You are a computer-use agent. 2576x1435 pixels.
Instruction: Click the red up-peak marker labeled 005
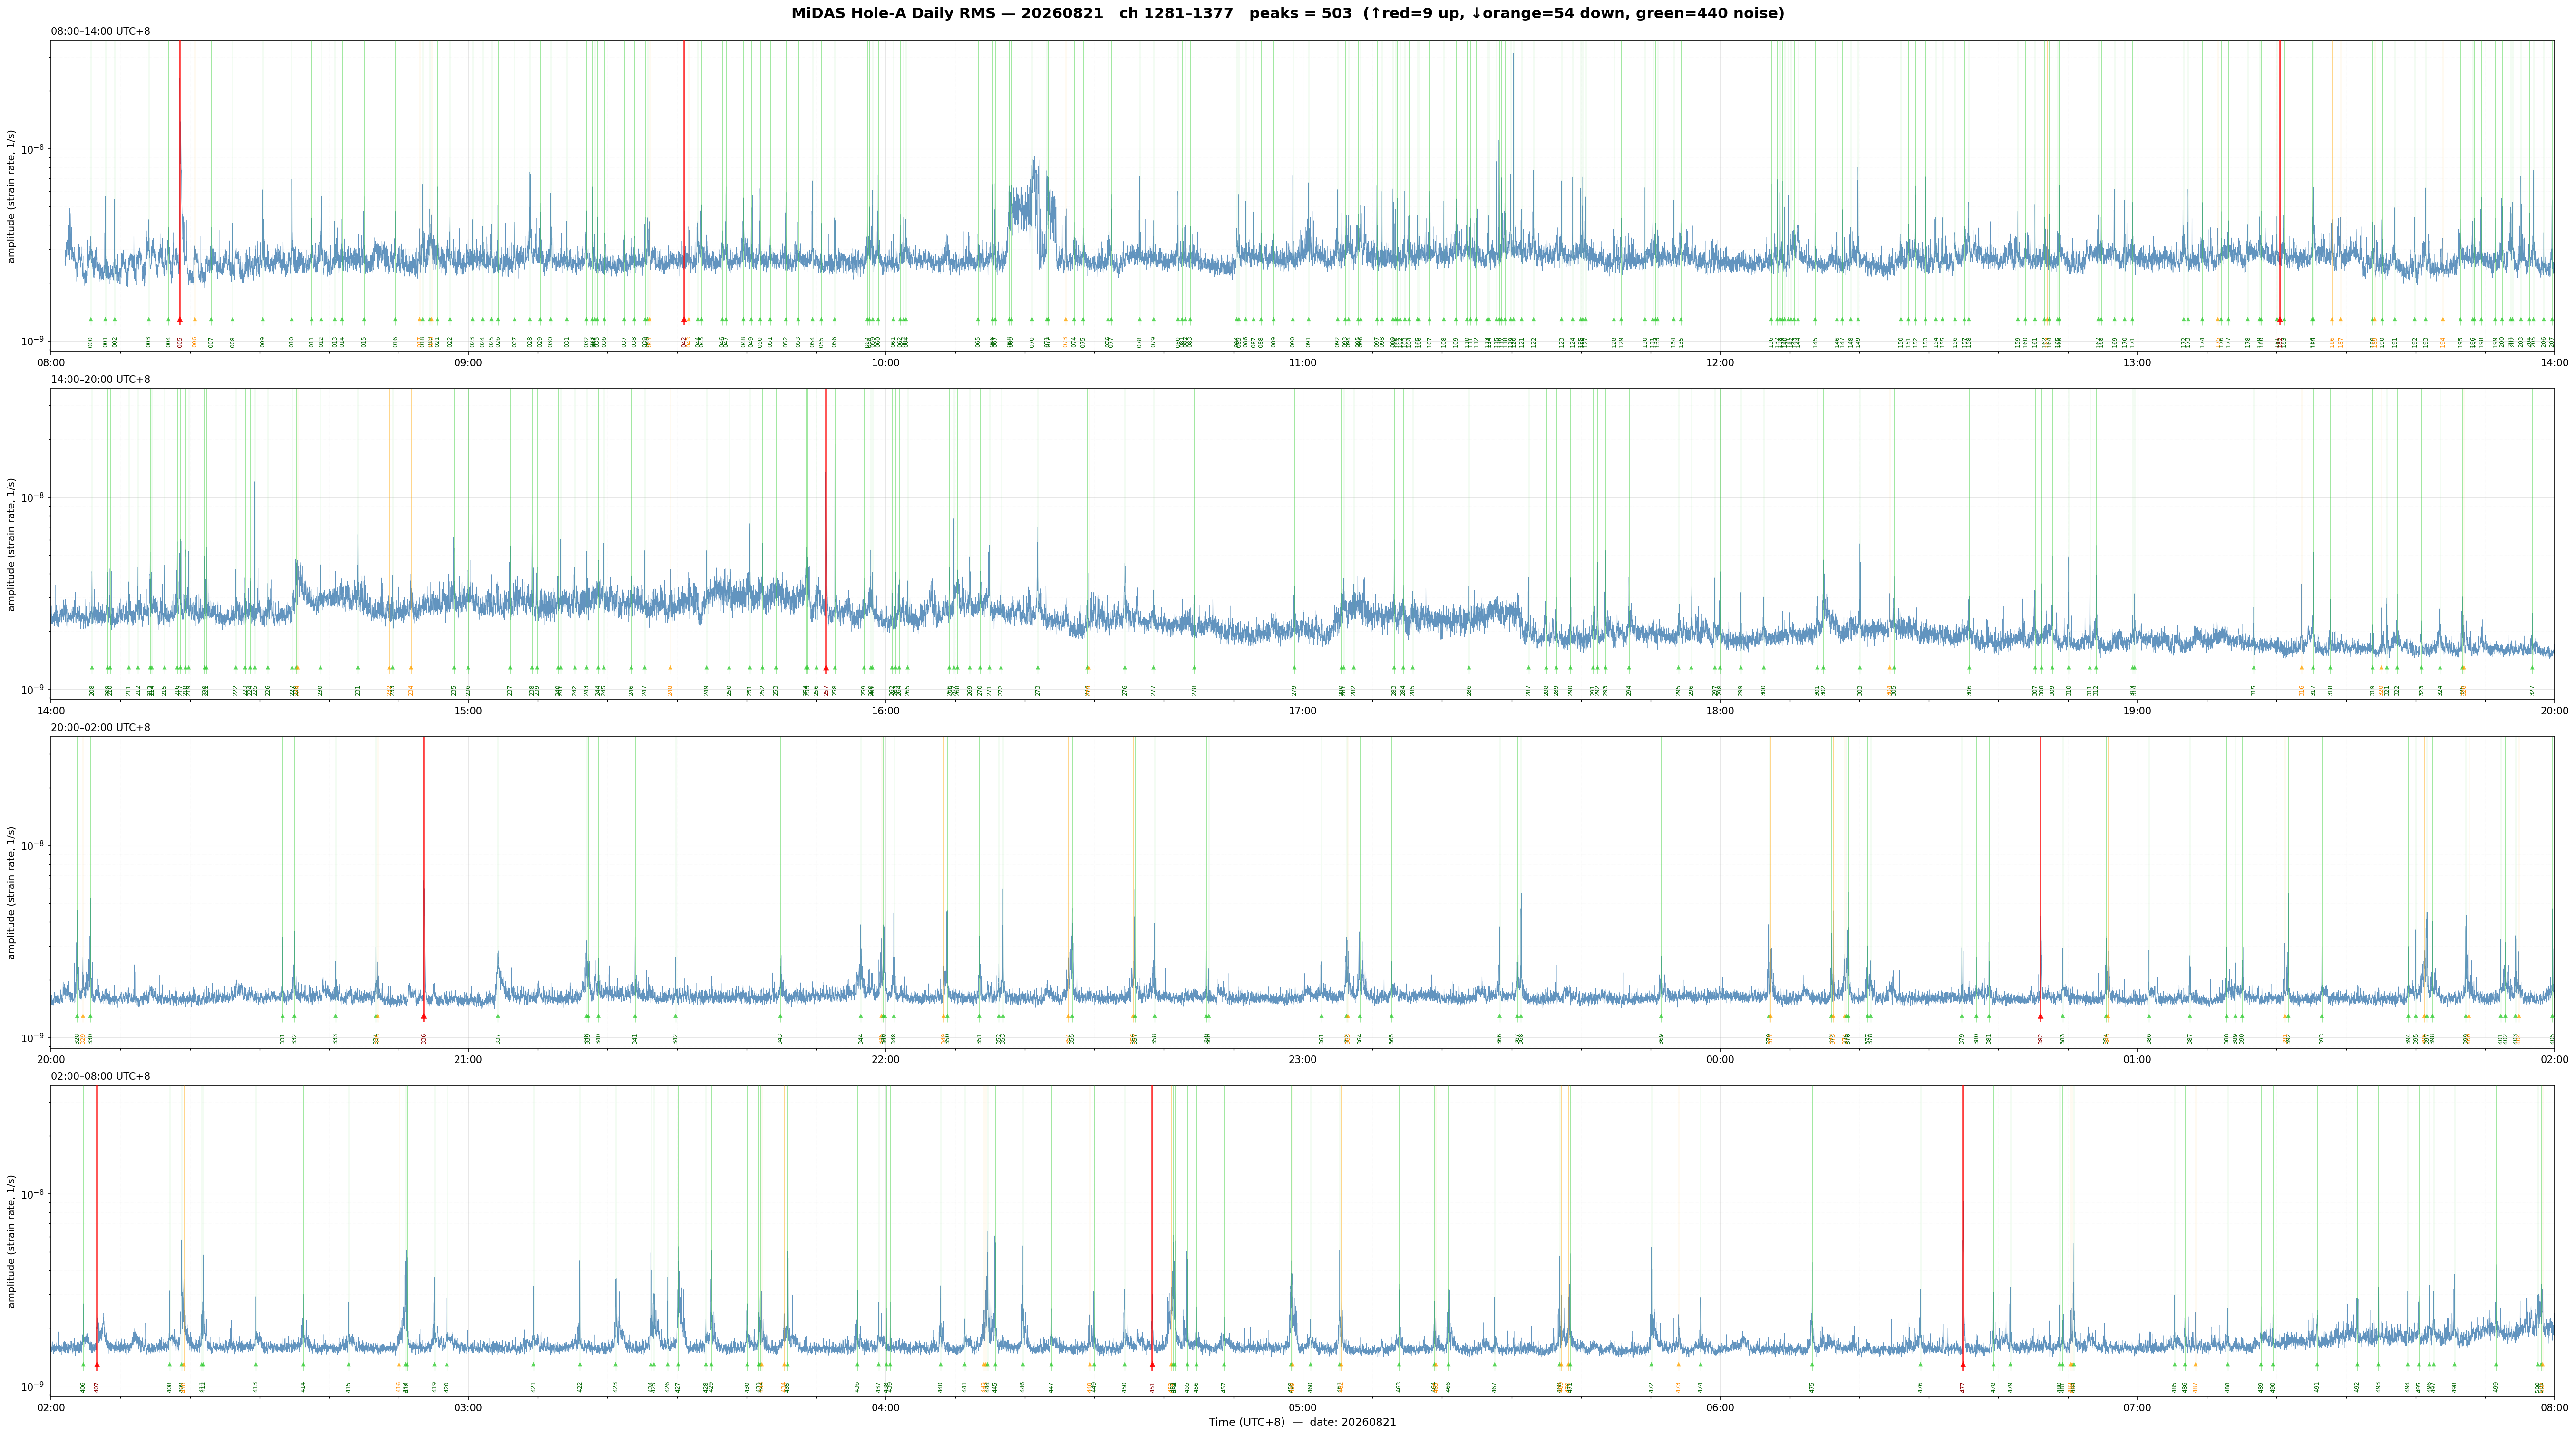[x=180, y=320]
